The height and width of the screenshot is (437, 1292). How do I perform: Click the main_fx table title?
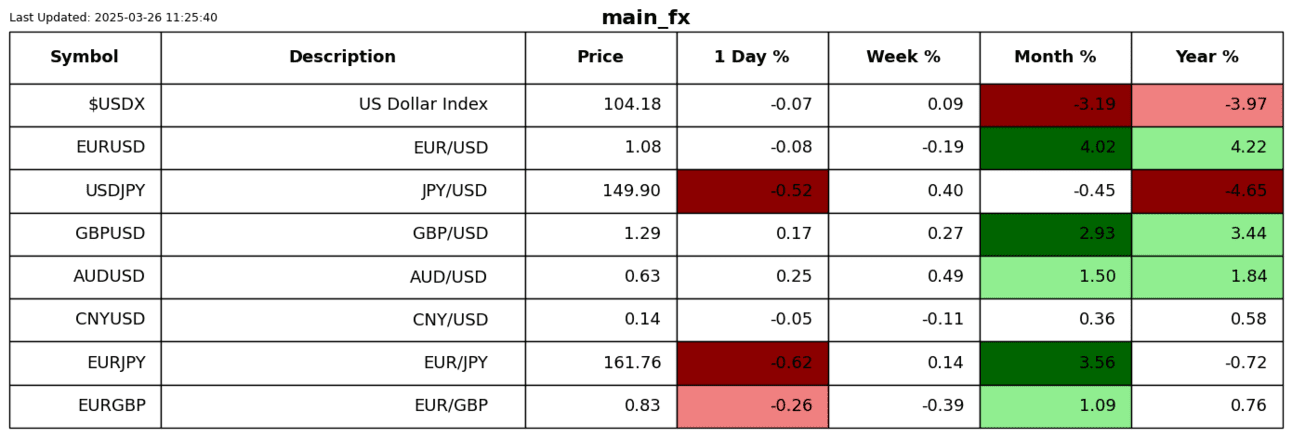tap(645, 18)
